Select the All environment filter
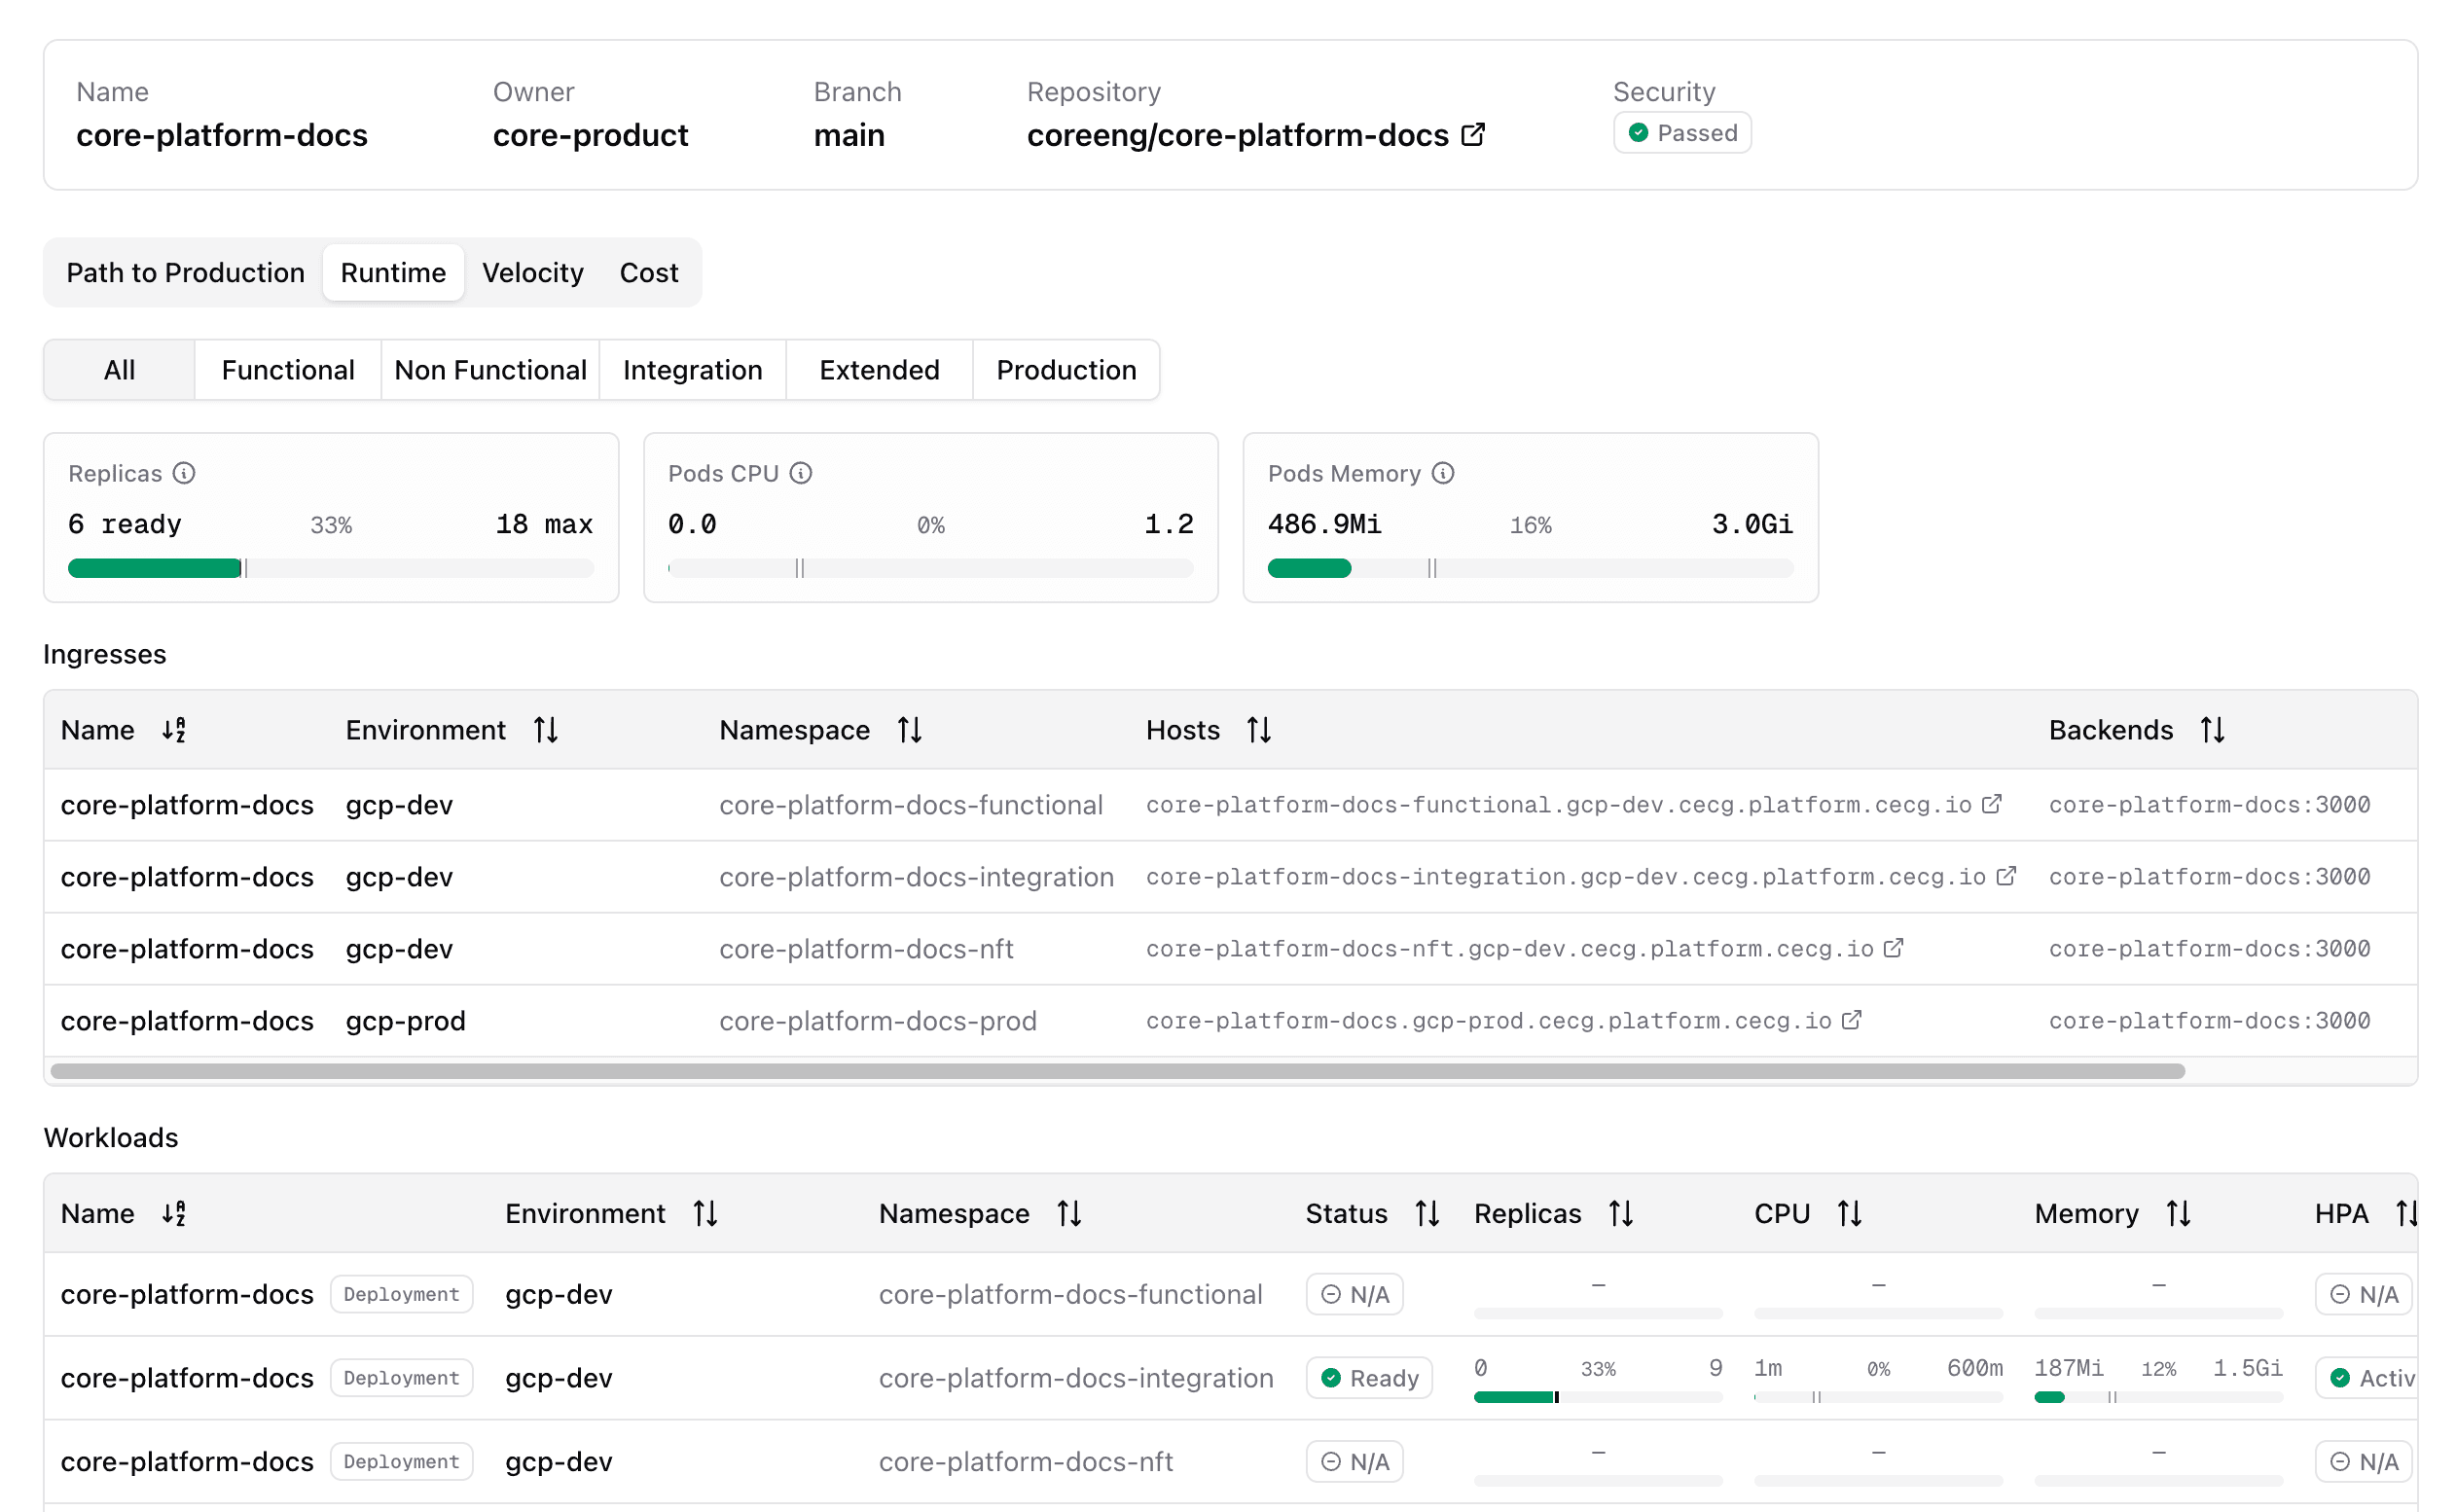2456x1512 pixels. [x=119, y=370]
